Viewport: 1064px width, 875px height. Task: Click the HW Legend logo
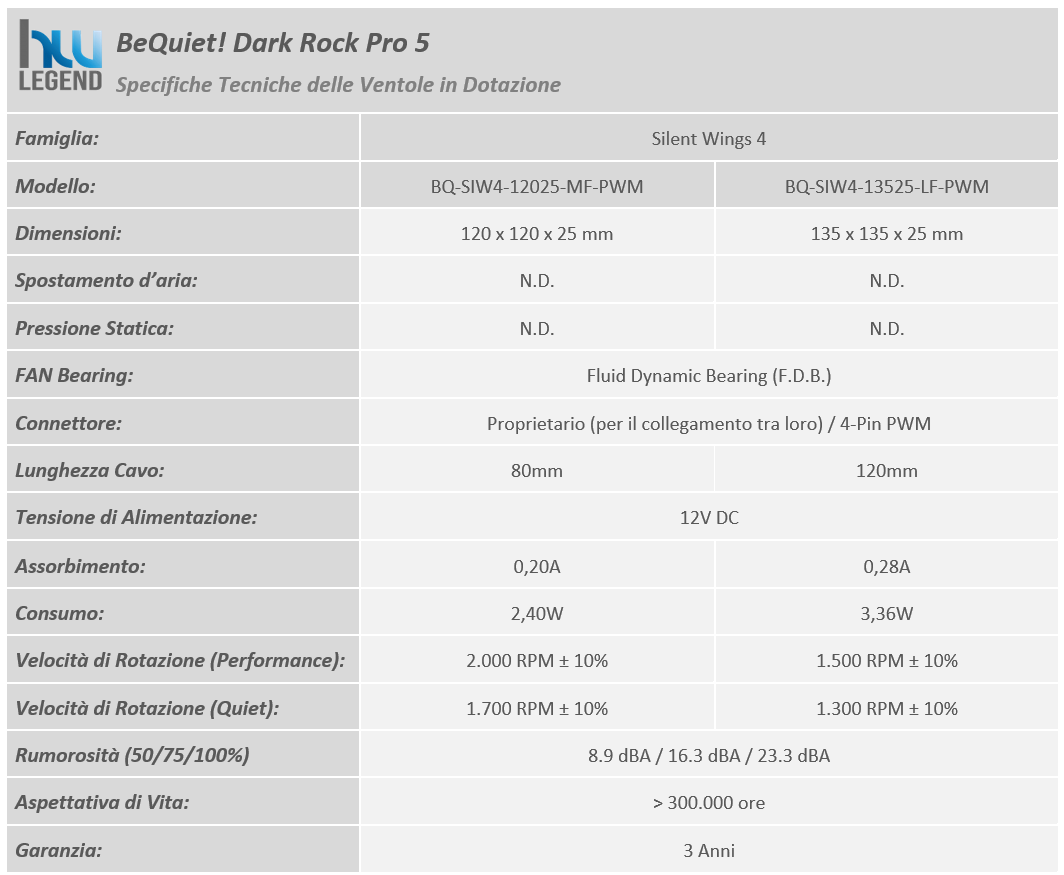pos(60,56)
